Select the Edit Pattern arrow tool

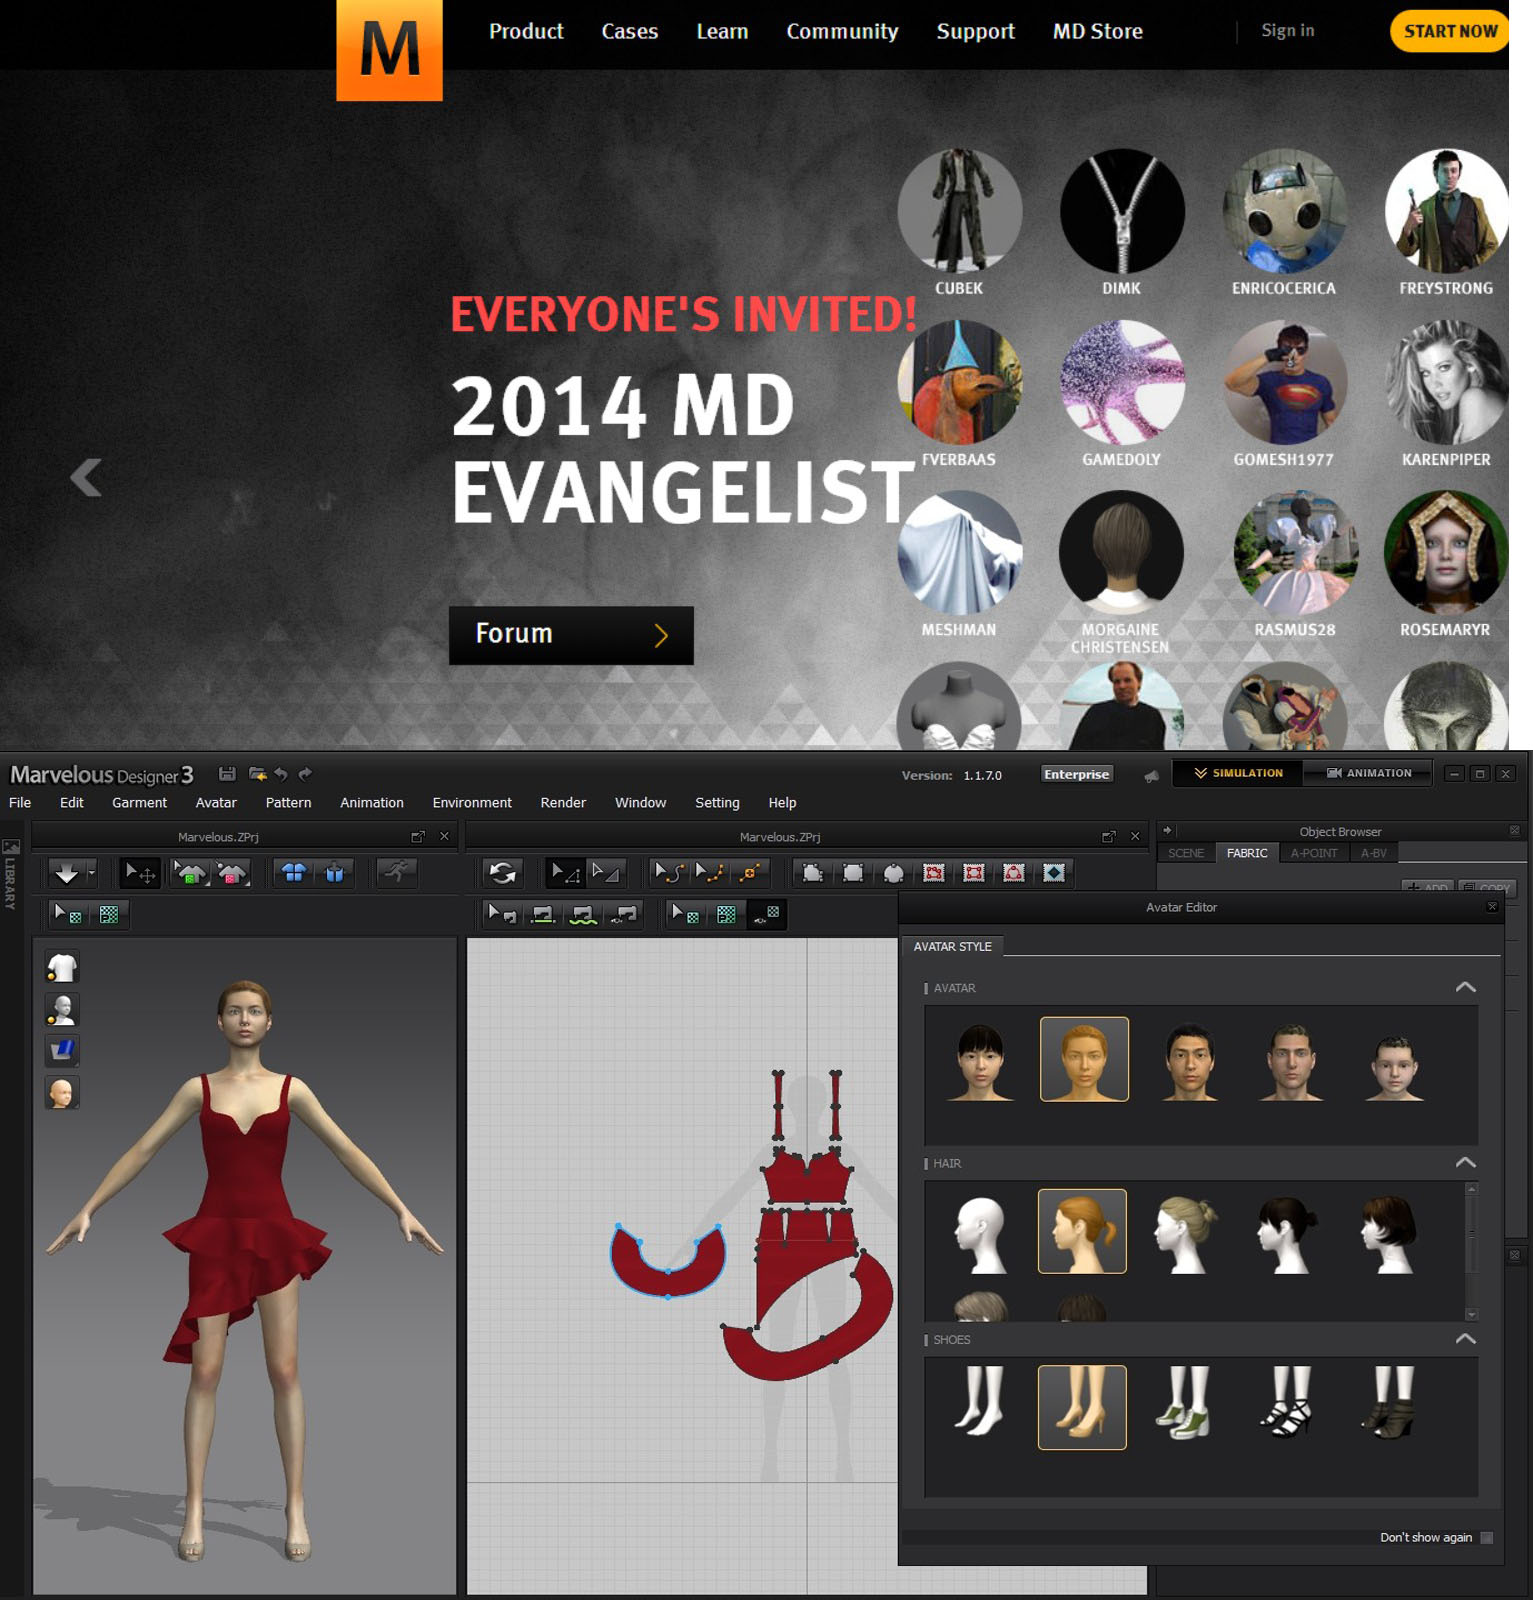click(x=566, y=873)
